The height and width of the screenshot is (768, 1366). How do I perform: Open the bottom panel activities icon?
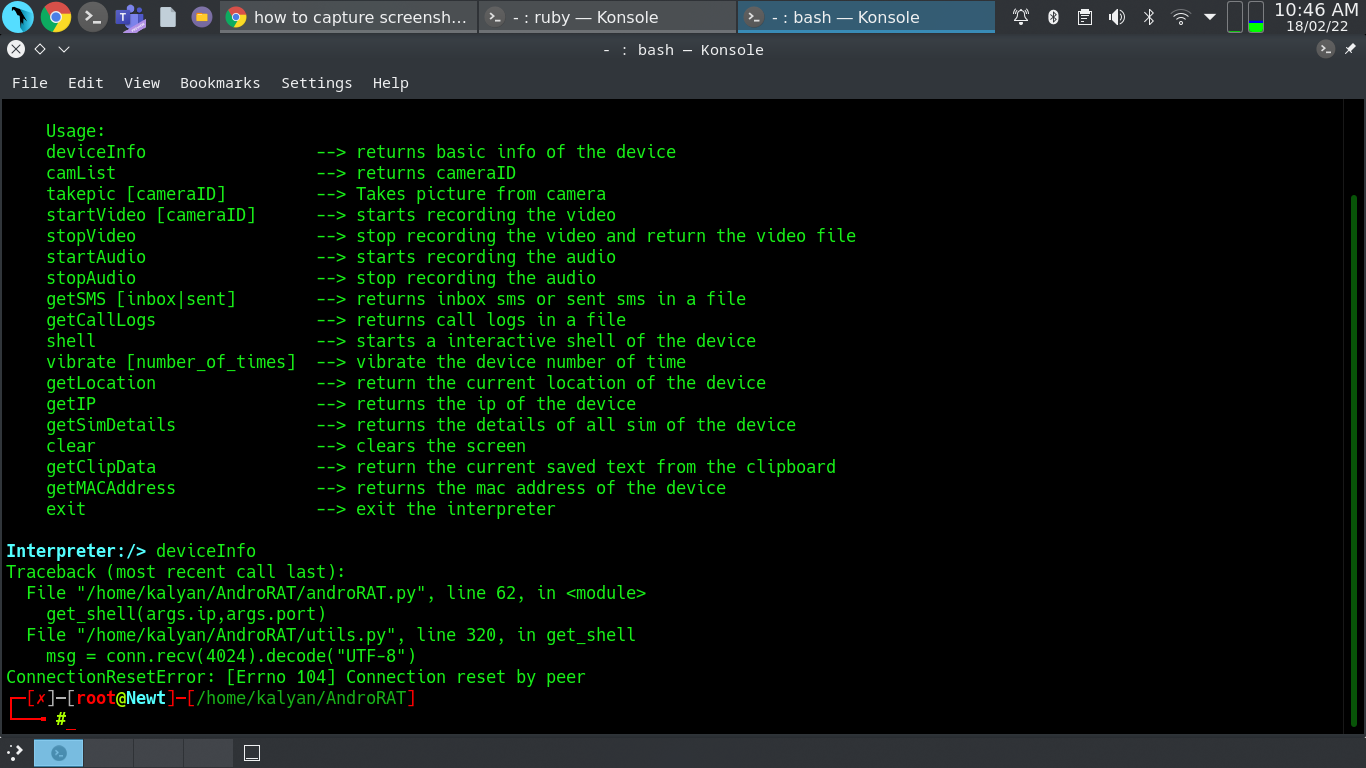tap(15, 752)
